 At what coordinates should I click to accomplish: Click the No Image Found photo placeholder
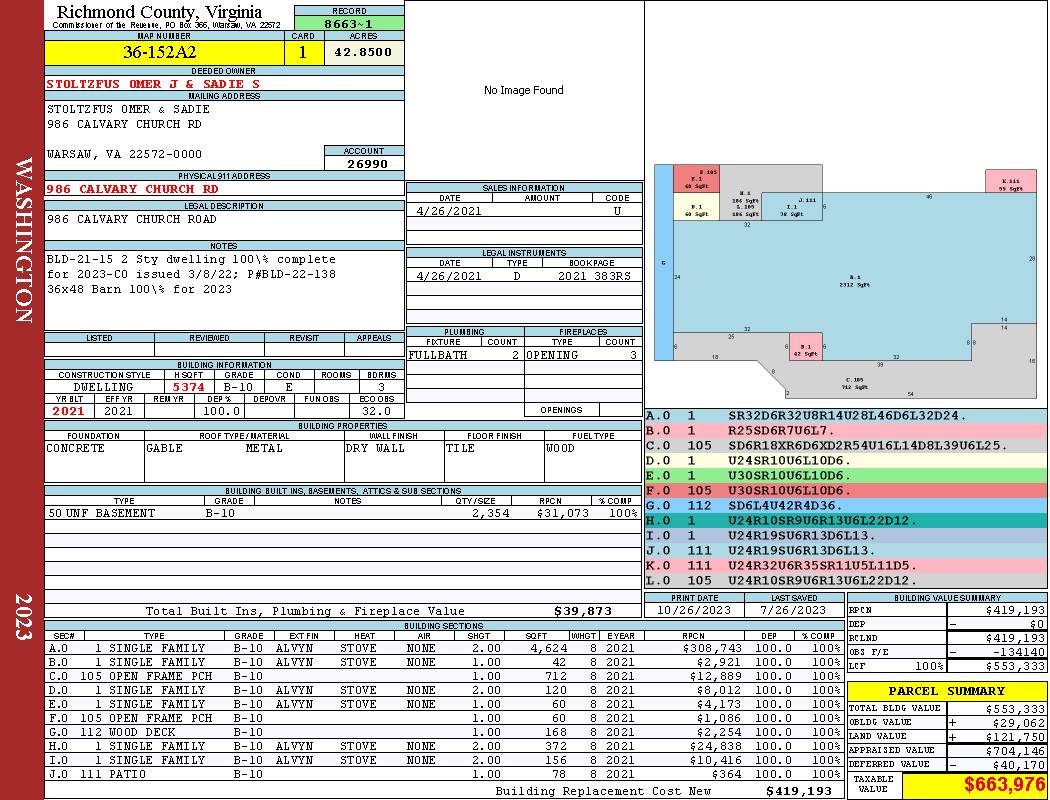pos(524,90)
